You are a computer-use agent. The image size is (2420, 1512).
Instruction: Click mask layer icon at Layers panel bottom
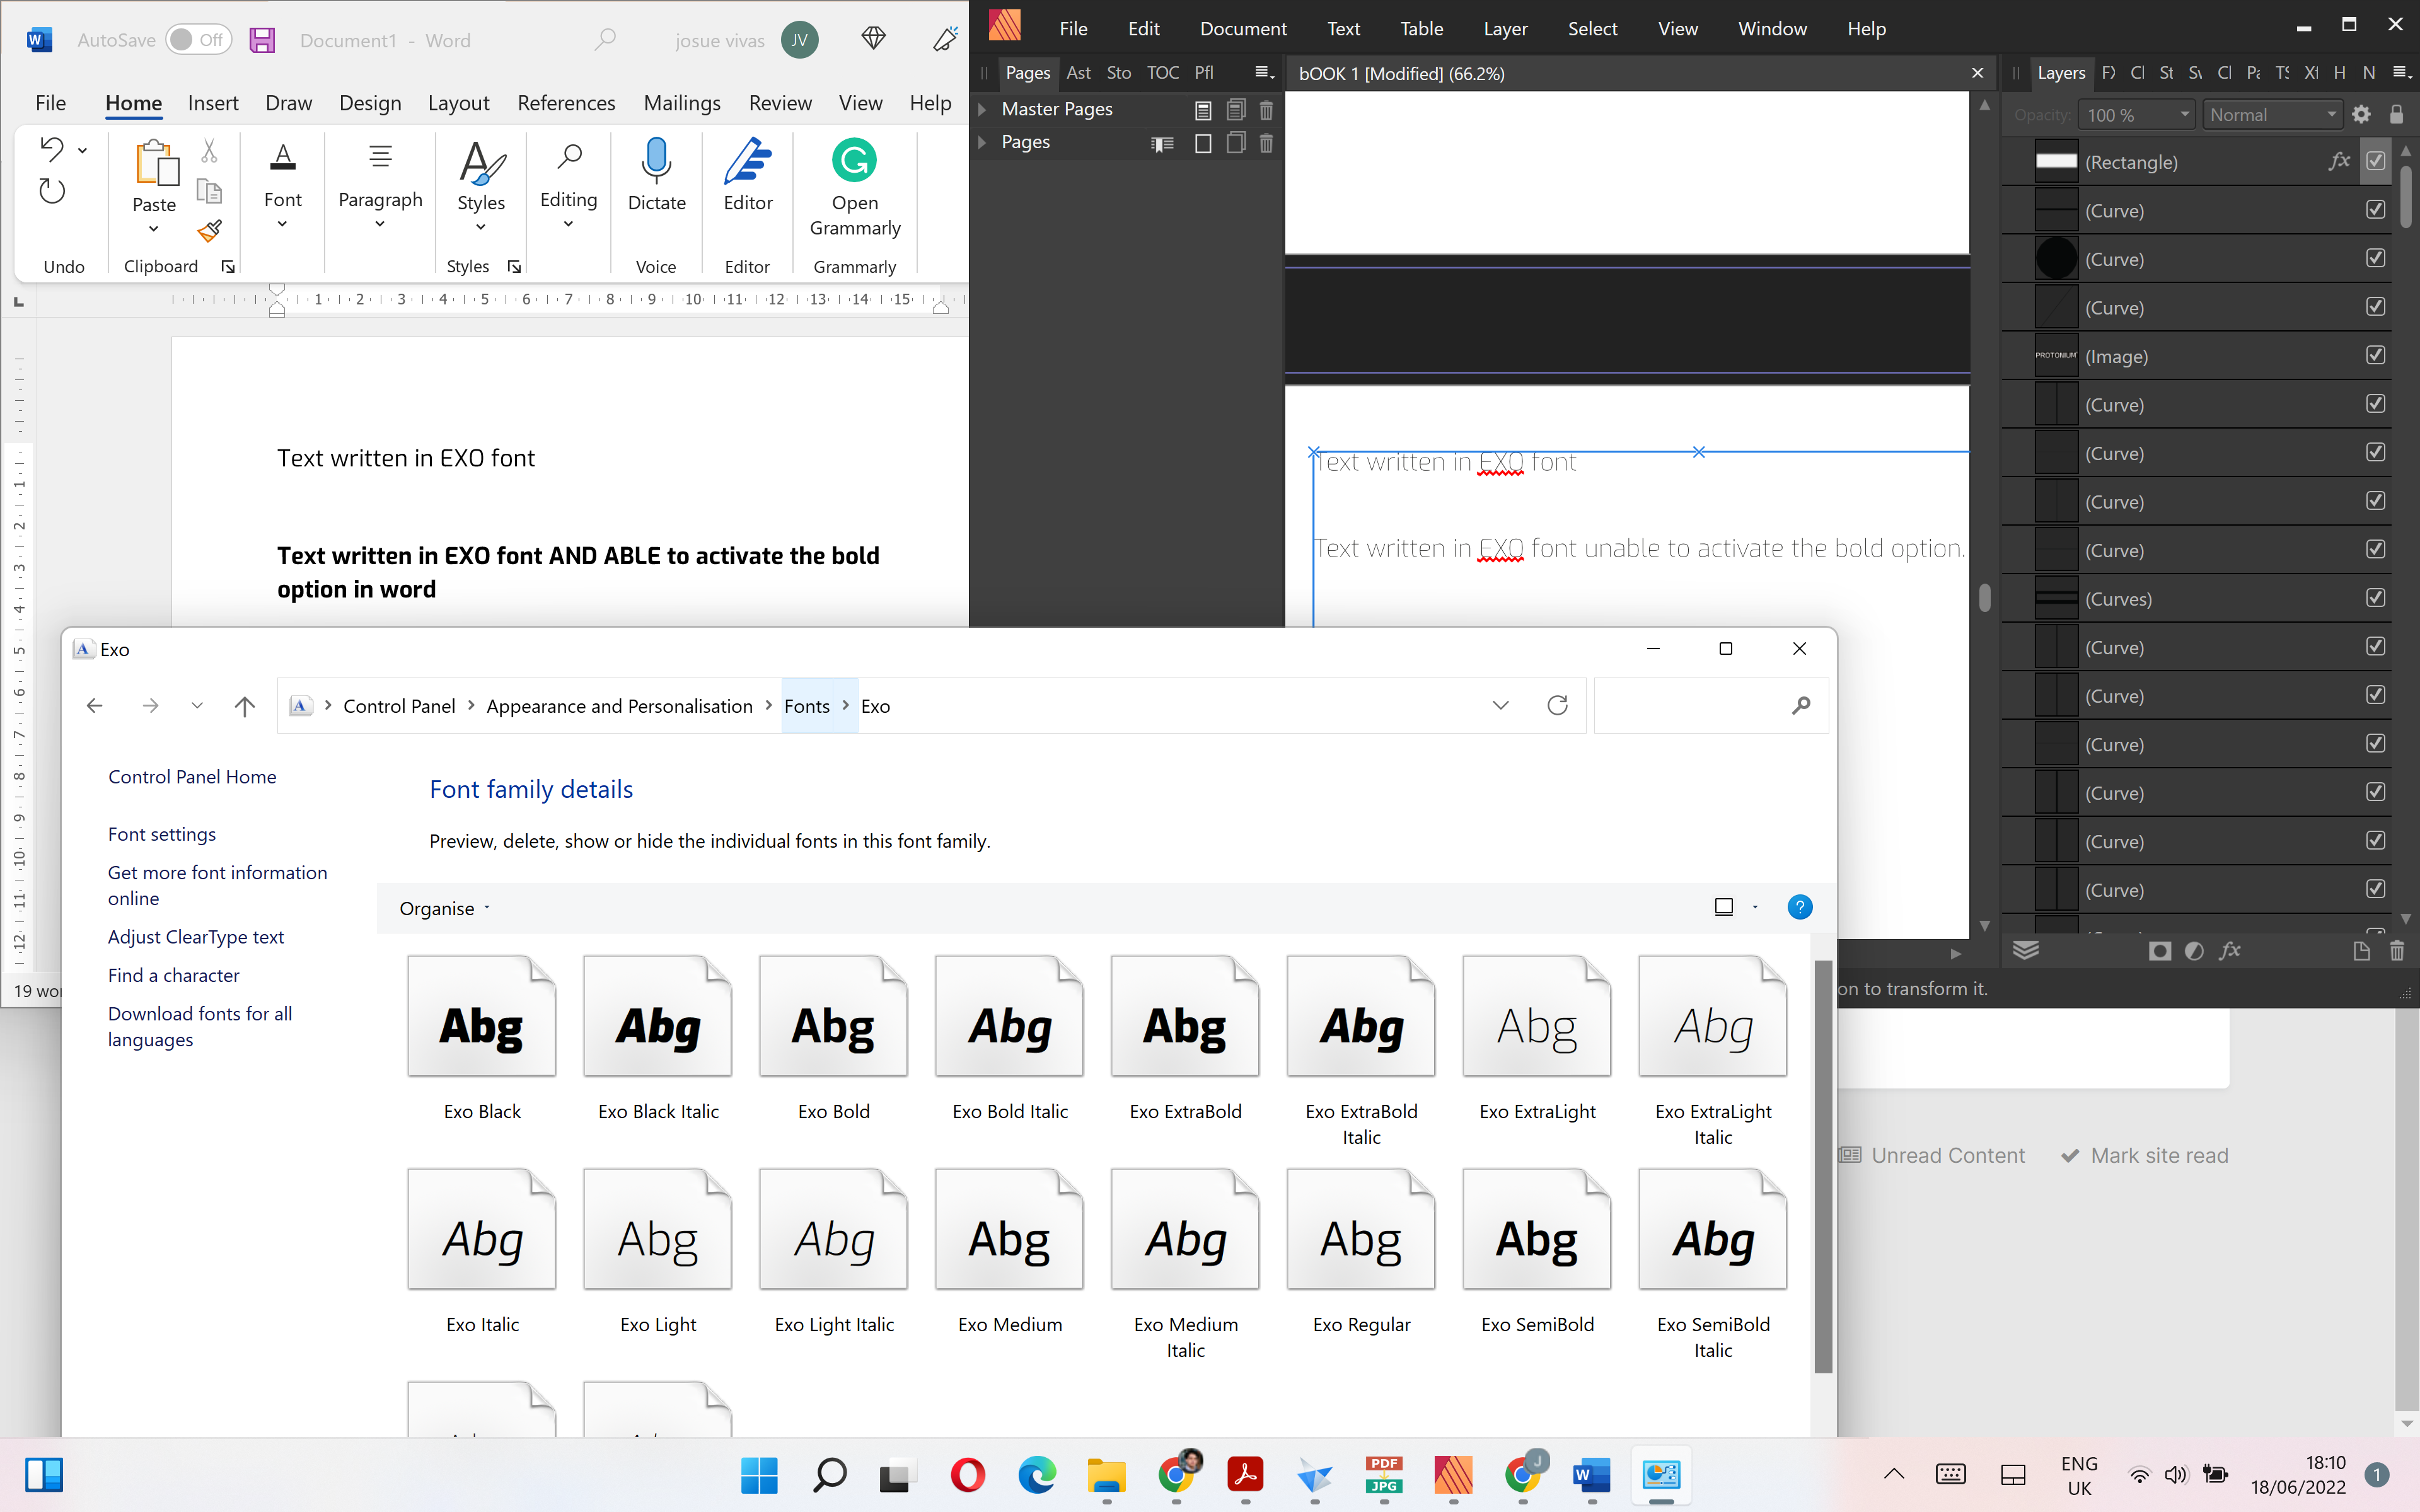click(x=2159, y=951)
